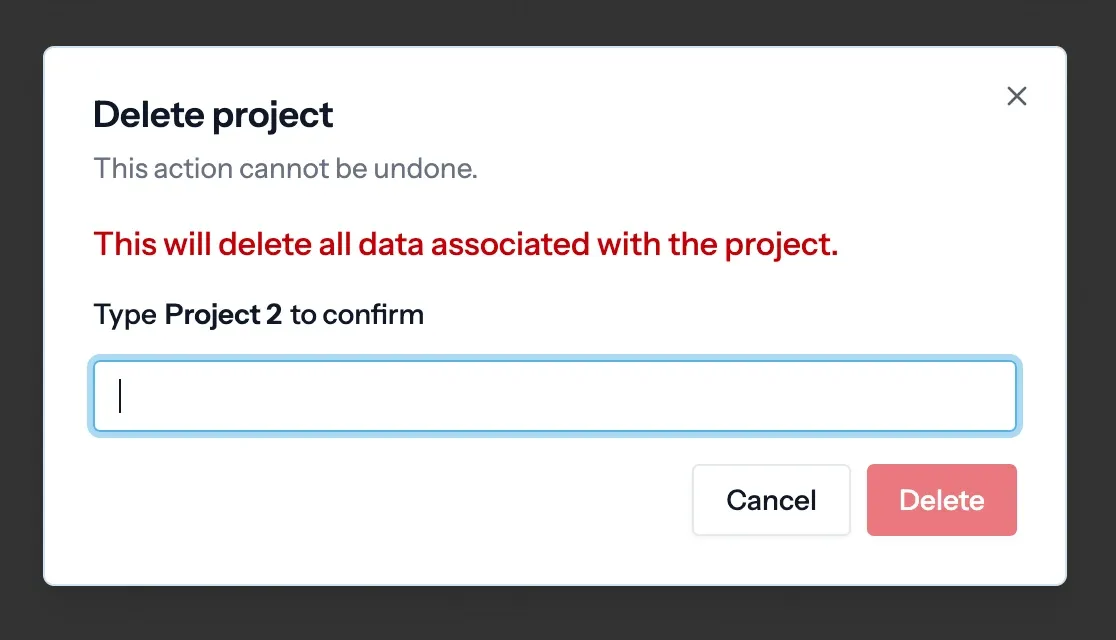
Task: Close the Delete project dialog with X
Action: pyautogui.click(x=1016, y=96)
